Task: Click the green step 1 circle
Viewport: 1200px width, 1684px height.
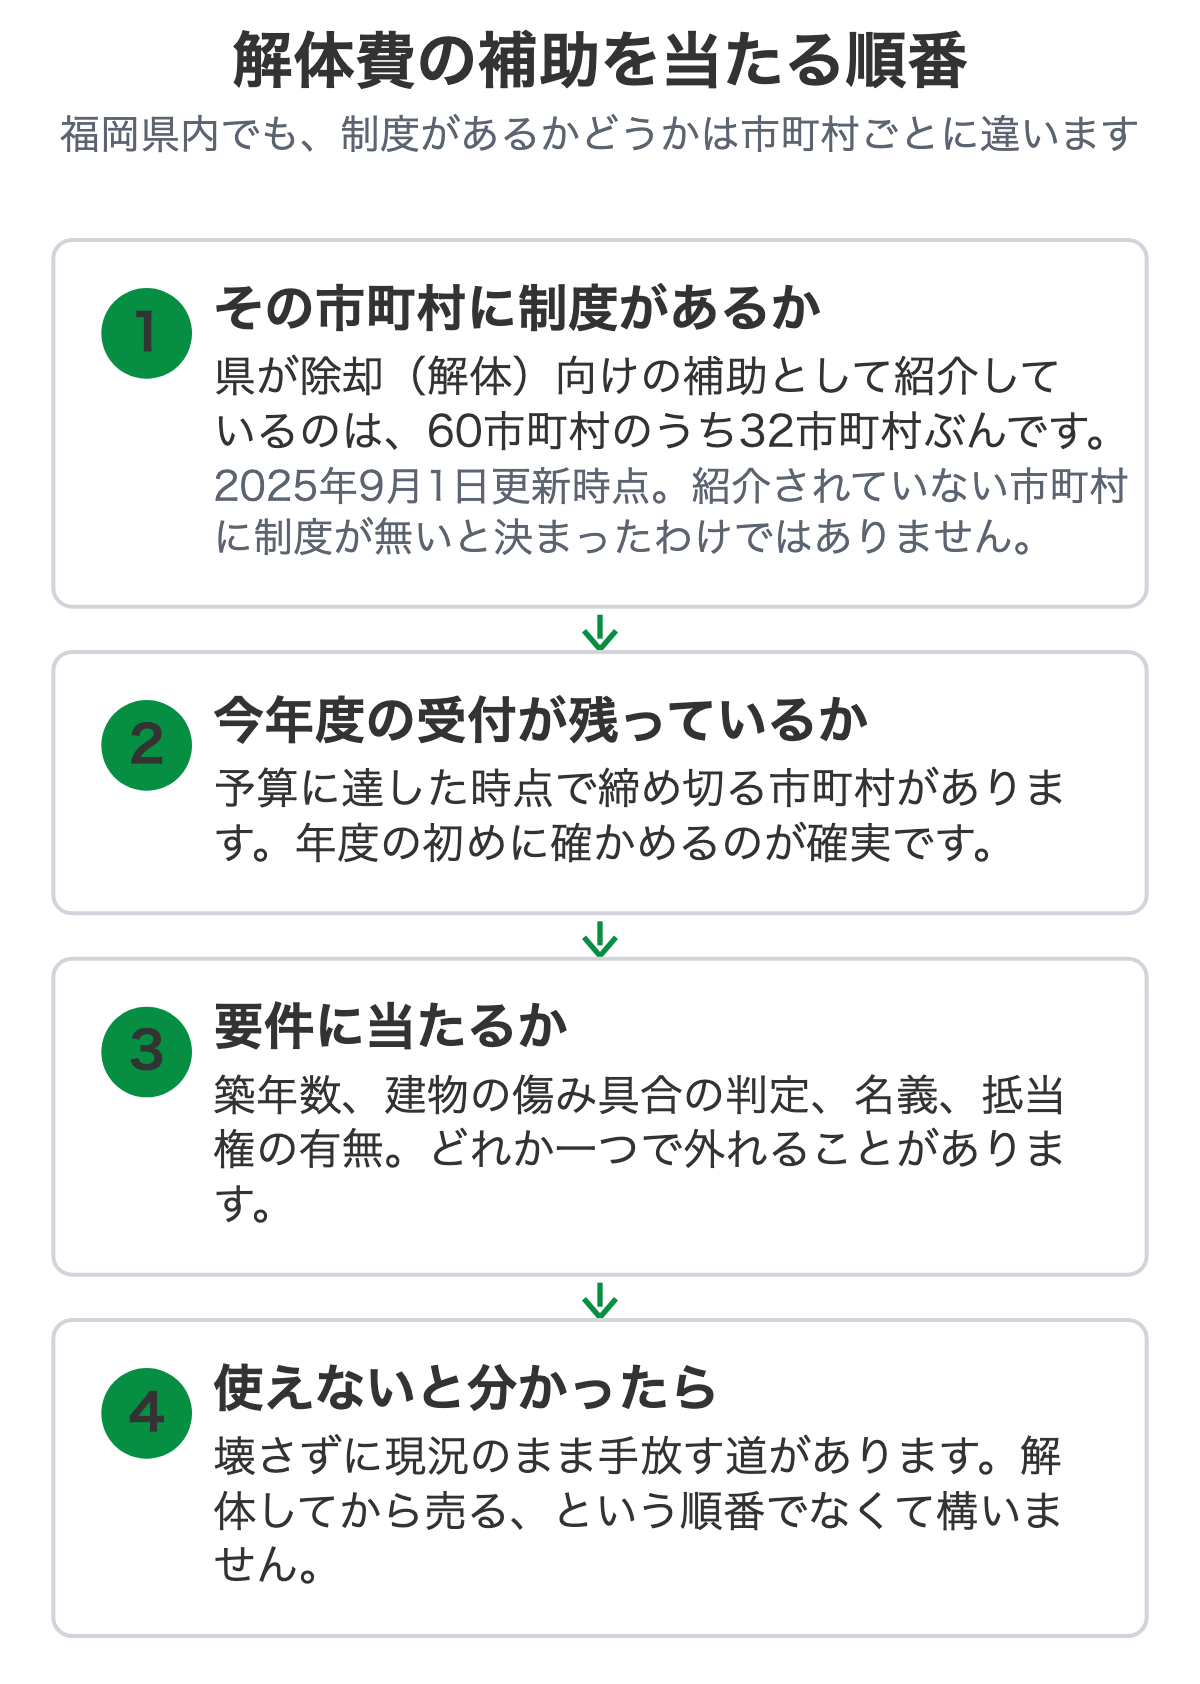Action: point(146,333)
